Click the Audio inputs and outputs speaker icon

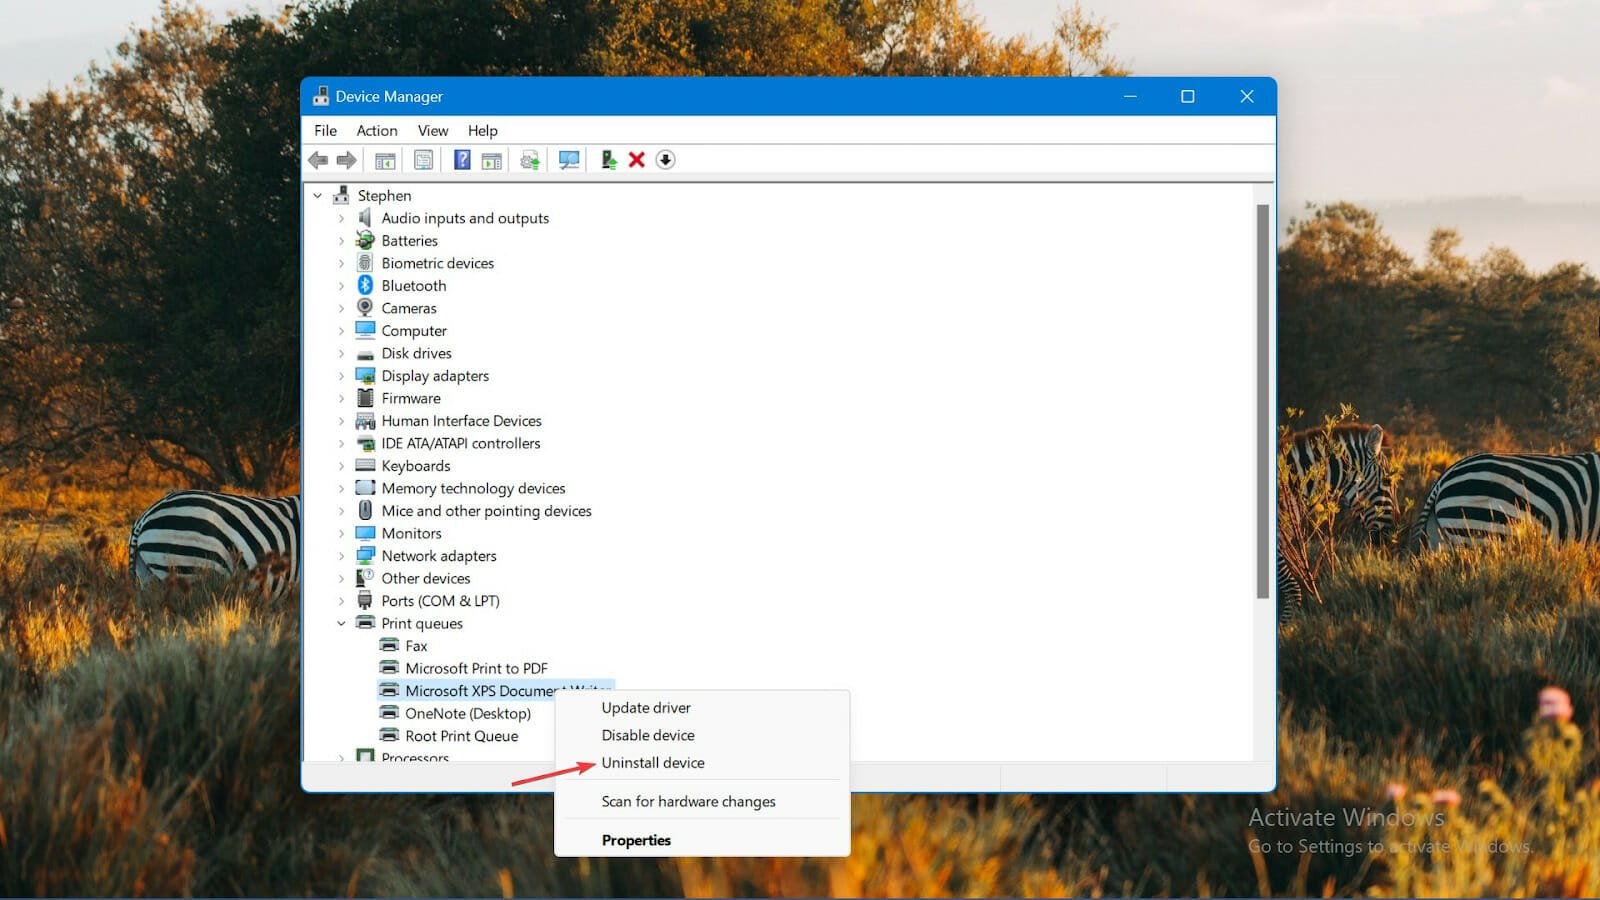click(365, 218)
